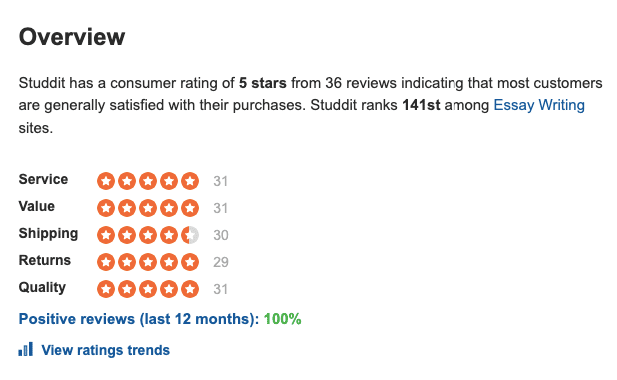Click the first star in Shipping row

pos(106,235)
